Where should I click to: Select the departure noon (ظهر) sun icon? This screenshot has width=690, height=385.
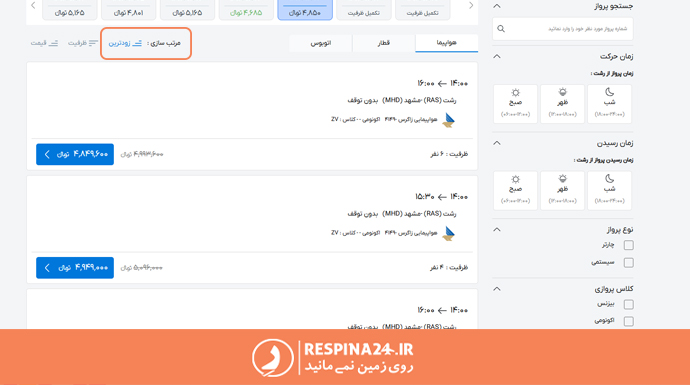coord(562,92)
